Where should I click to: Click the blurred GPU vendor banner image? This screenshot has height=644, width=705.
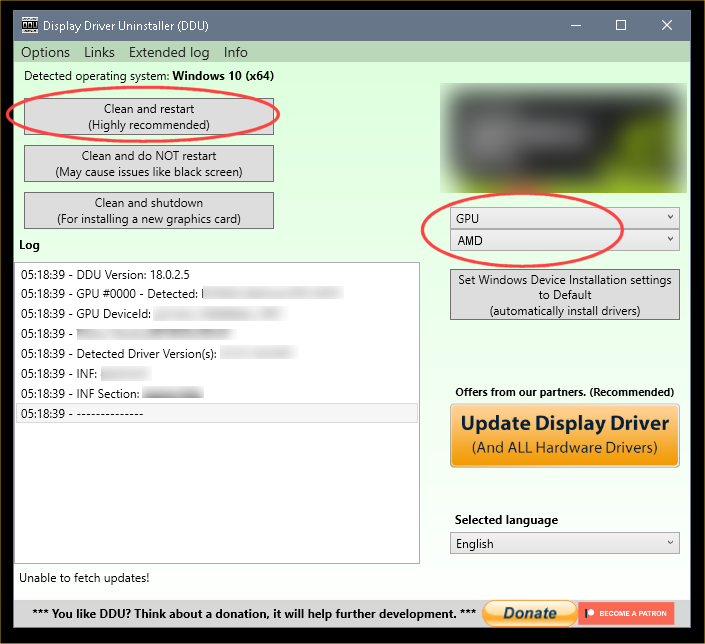tap(563, 138)
